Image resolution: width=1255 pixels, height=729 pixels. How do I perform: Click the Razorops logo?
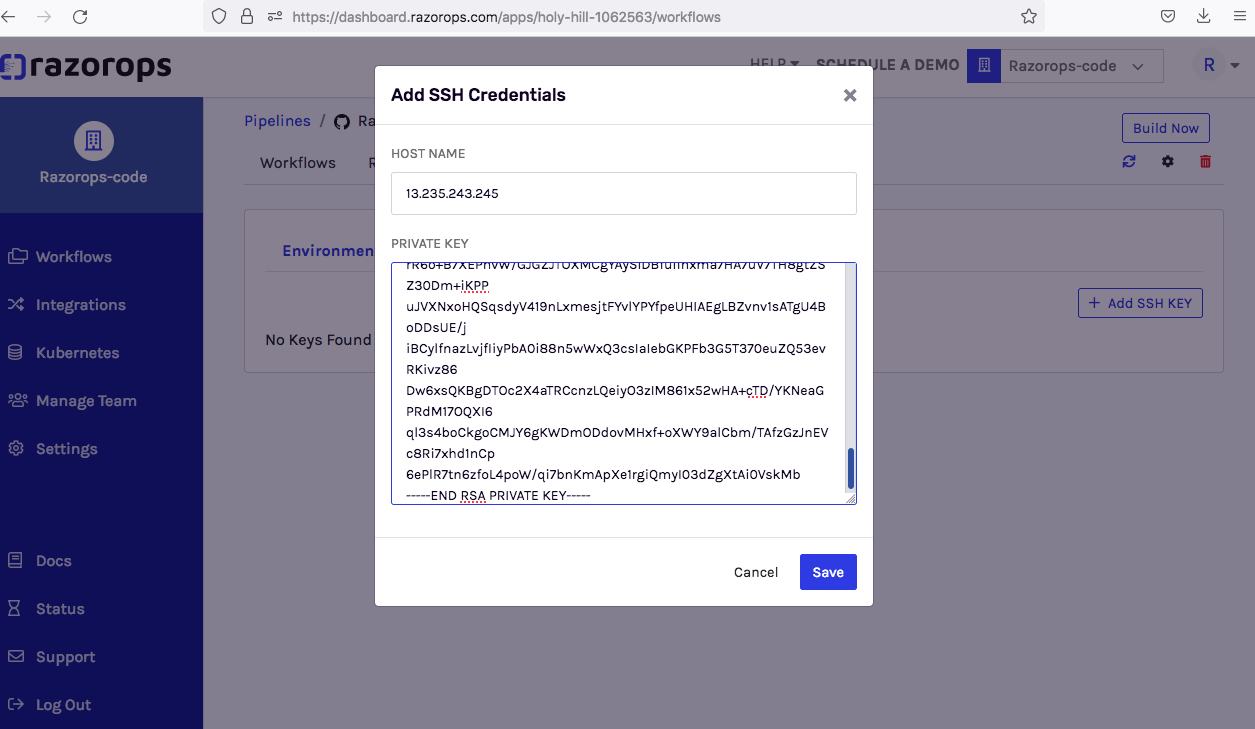86,67
